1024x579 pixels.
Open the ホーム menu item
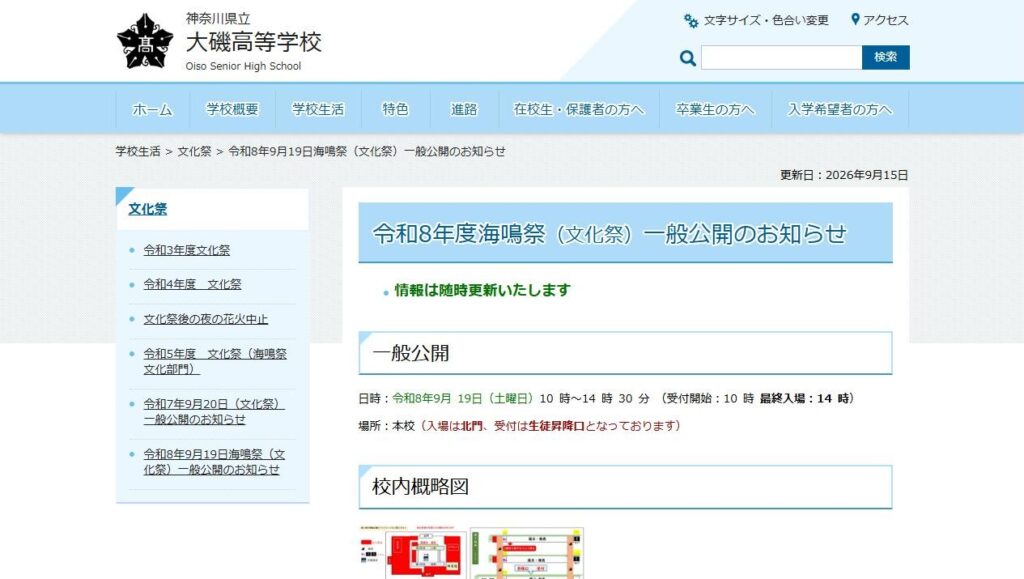coord(152,110)
